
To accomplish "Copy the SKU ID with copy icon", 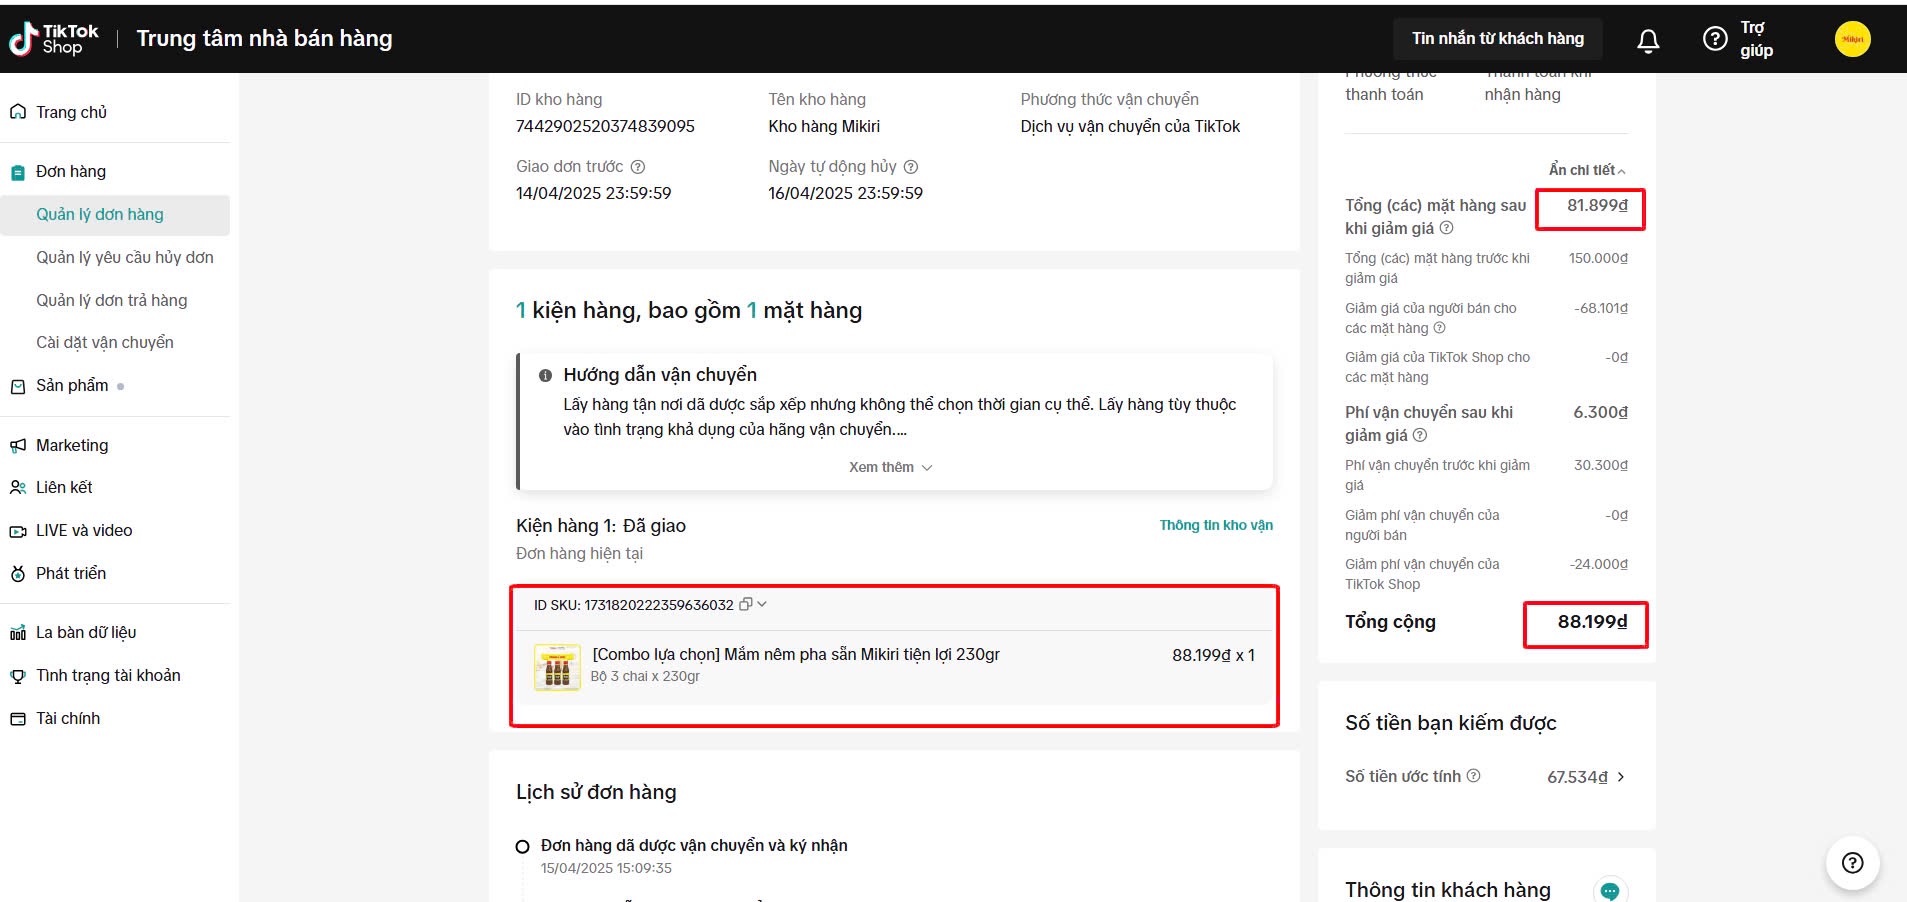I will point(745,605).
